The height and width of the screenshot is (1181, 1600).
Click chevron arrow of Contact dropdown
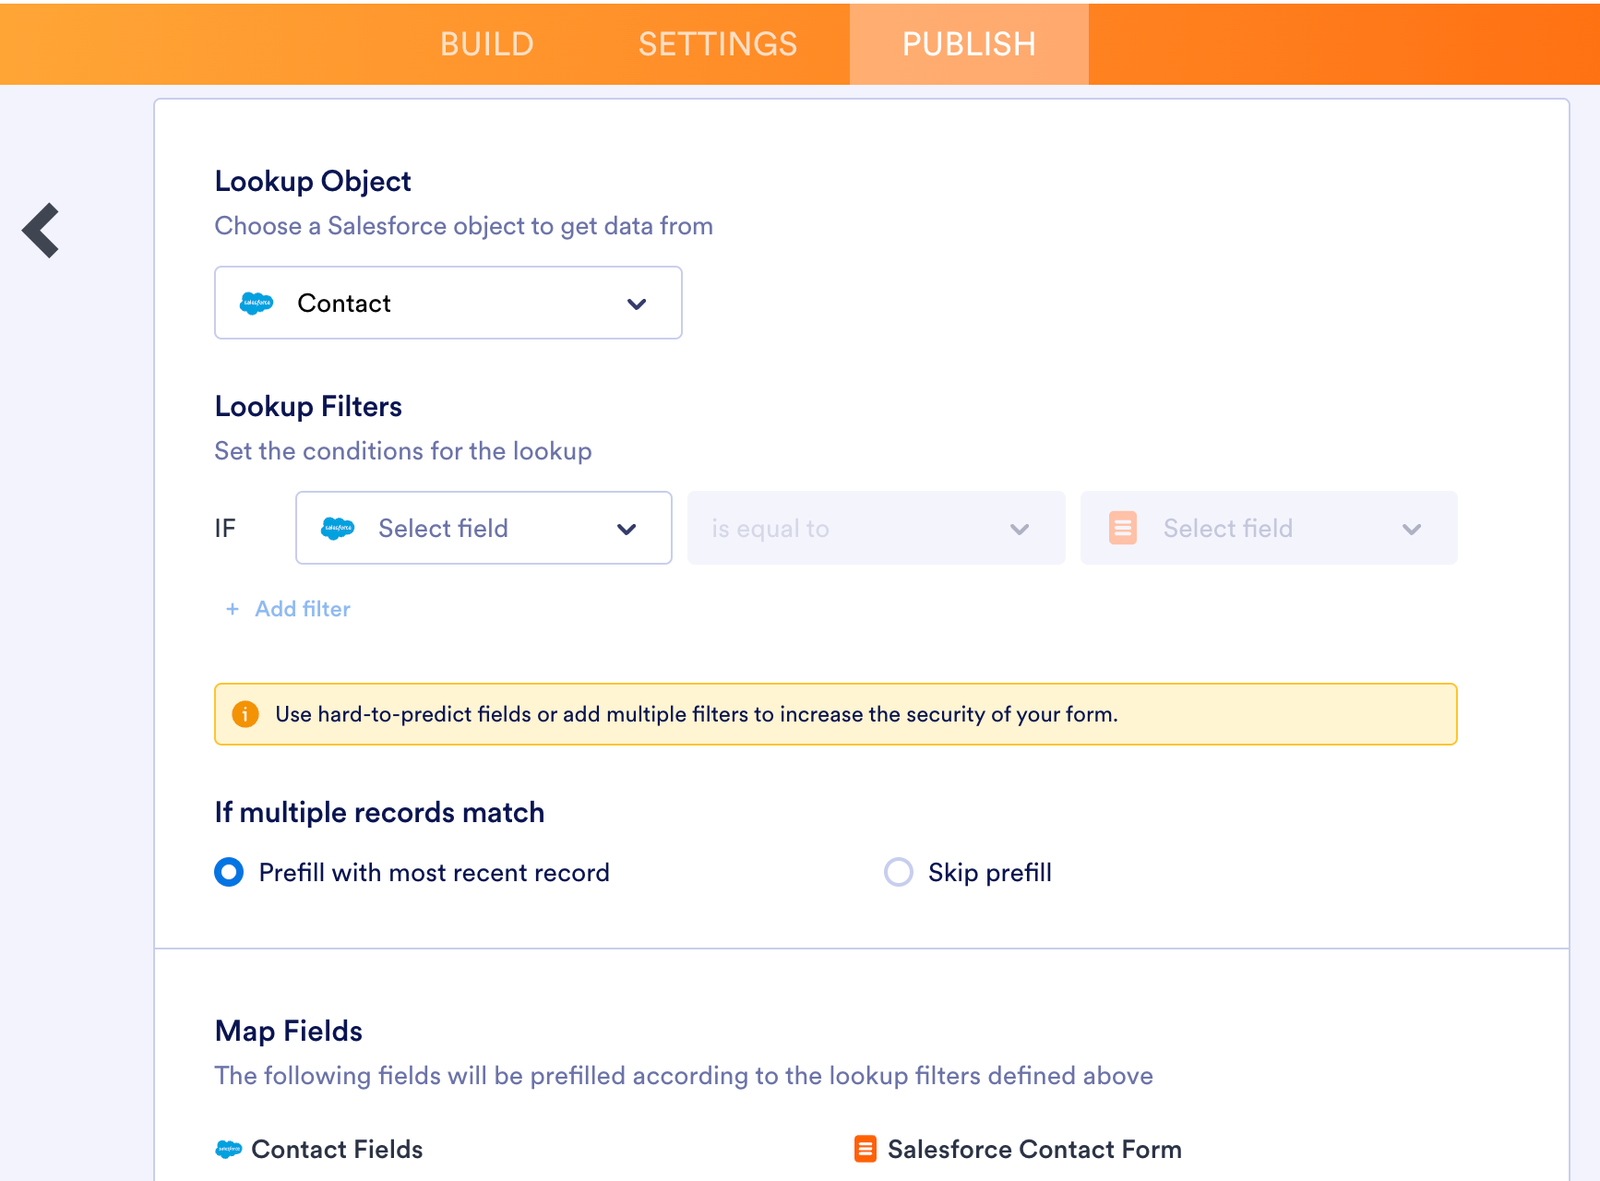coord(637,304)
